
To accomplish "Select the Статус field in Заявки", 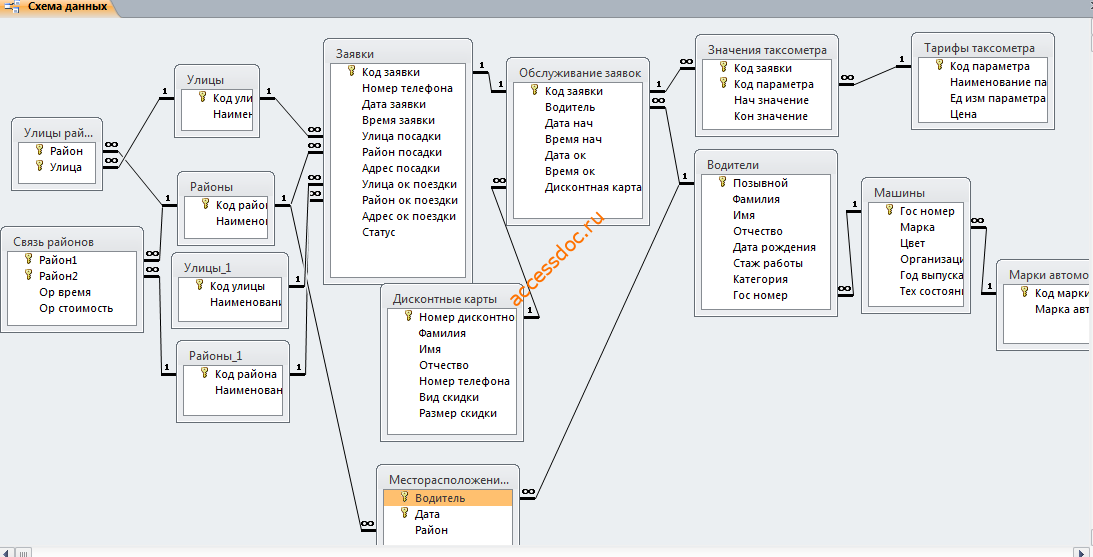I will click(x=379, y=232).
